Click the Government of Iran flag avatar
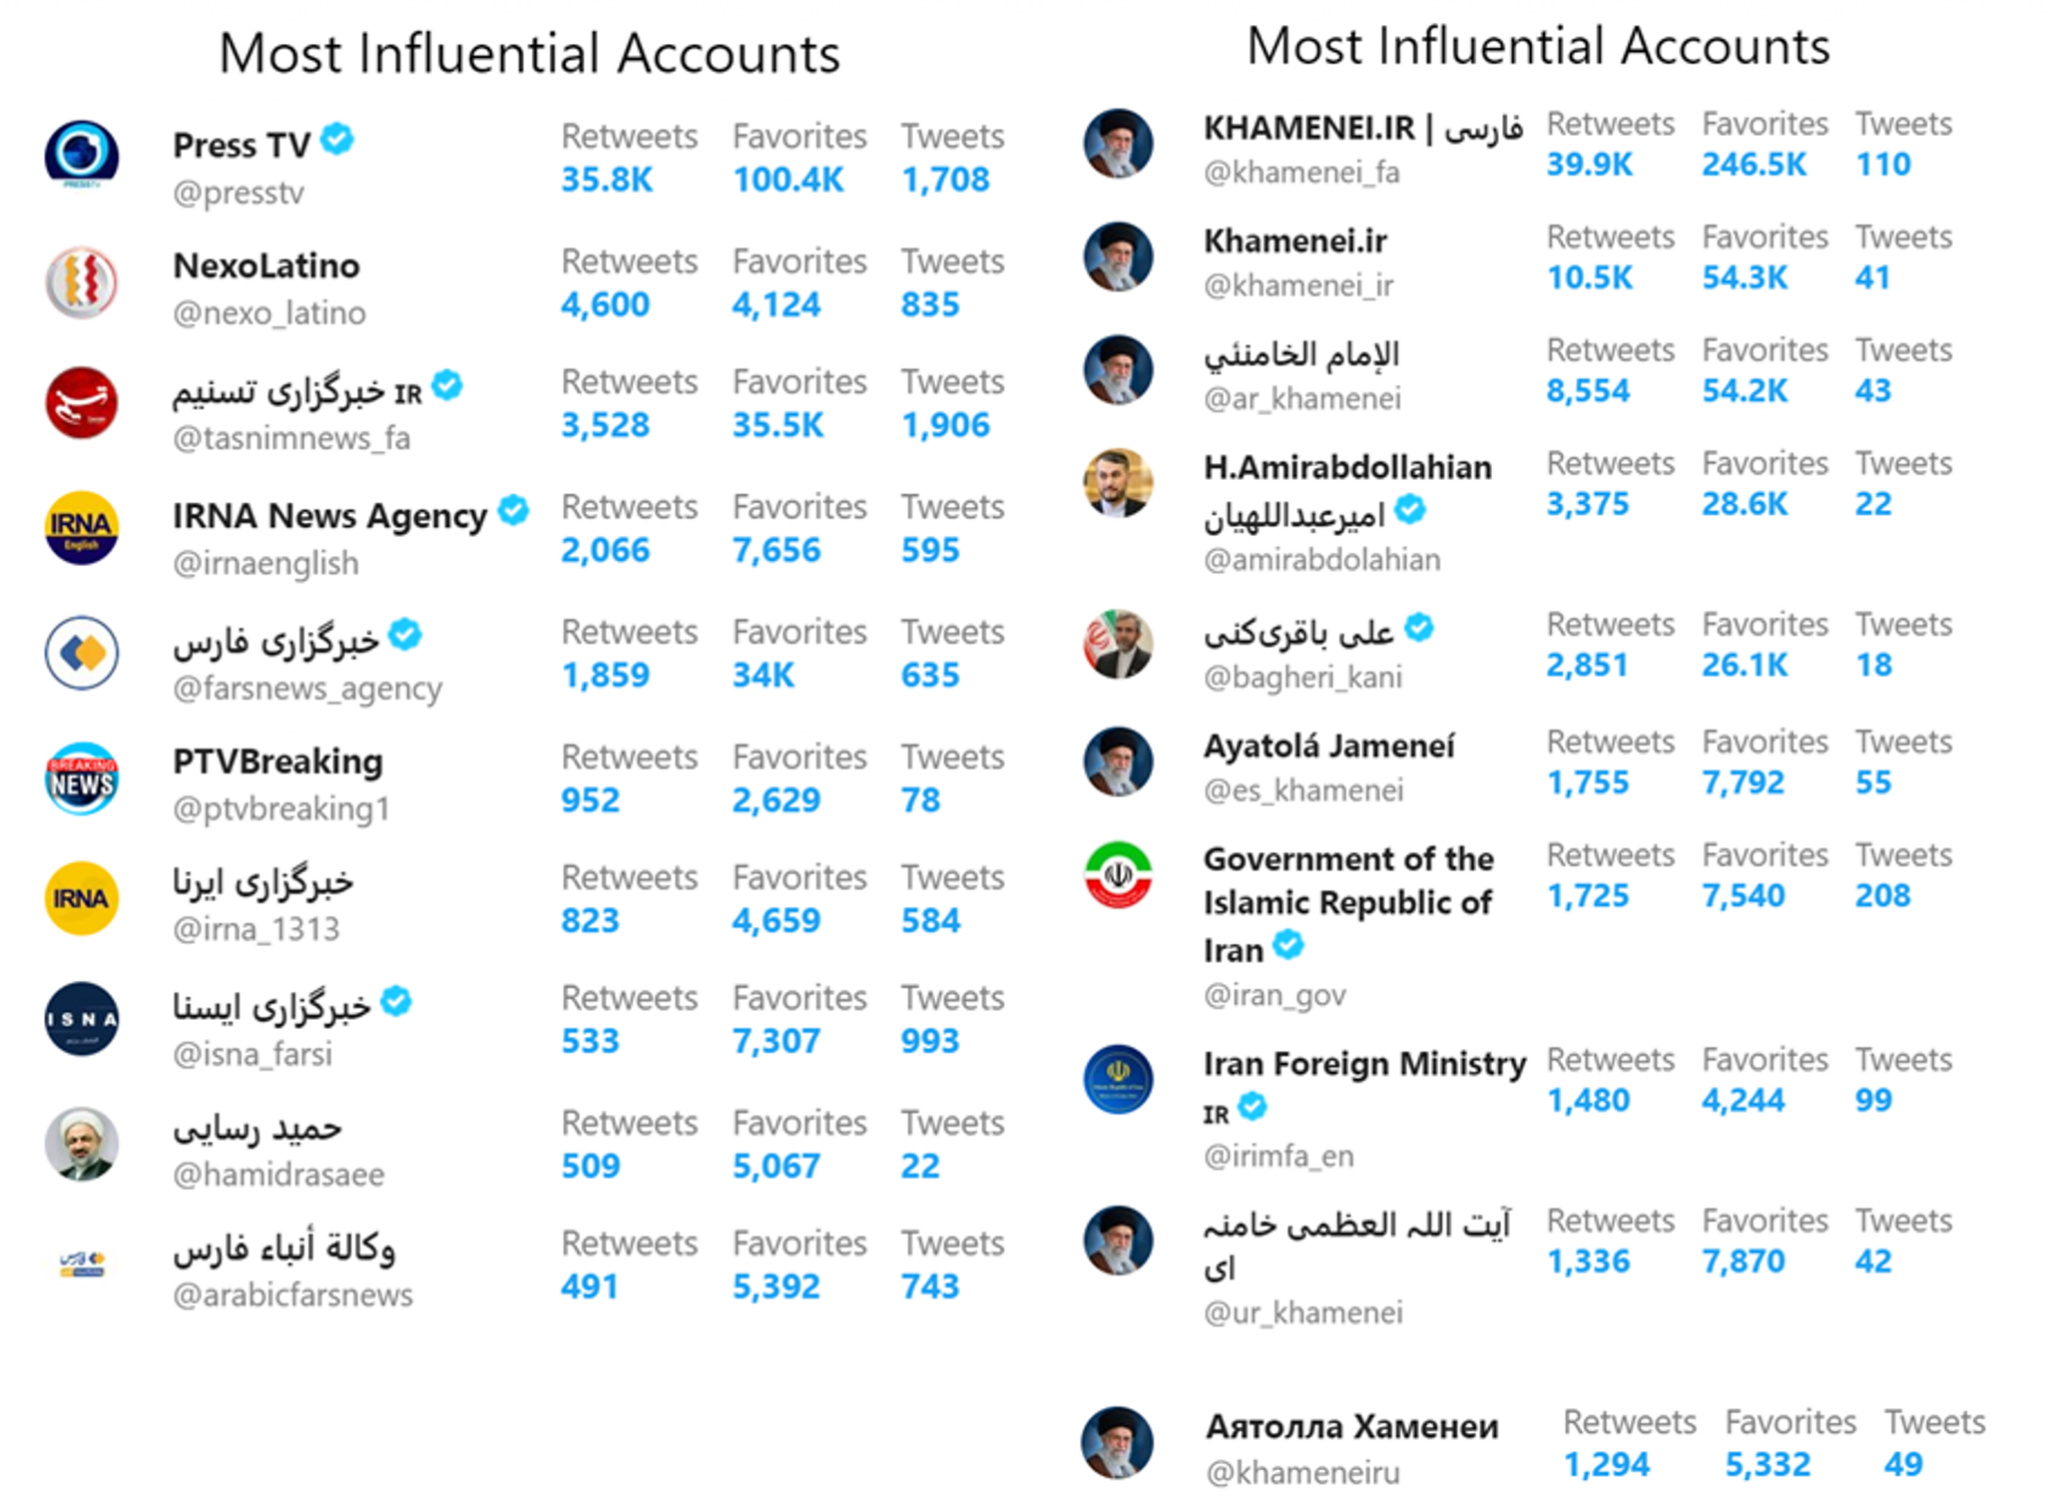The height and width of the screenshot is (1498, 2048). pyautogui.click(x=1118, y=874)
